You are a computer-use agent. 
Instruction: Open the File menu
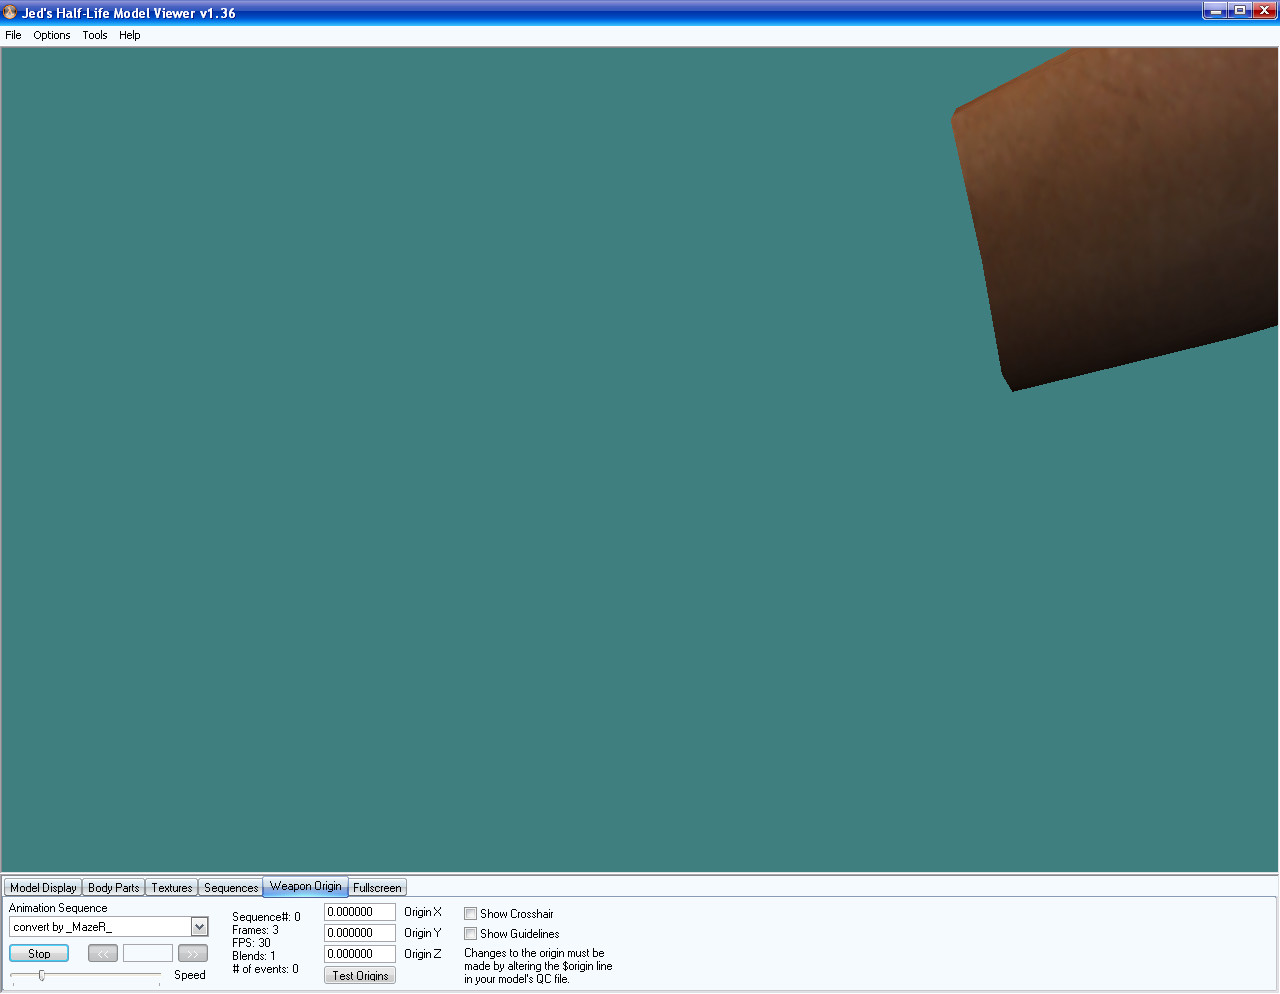[x=13, y=35]
